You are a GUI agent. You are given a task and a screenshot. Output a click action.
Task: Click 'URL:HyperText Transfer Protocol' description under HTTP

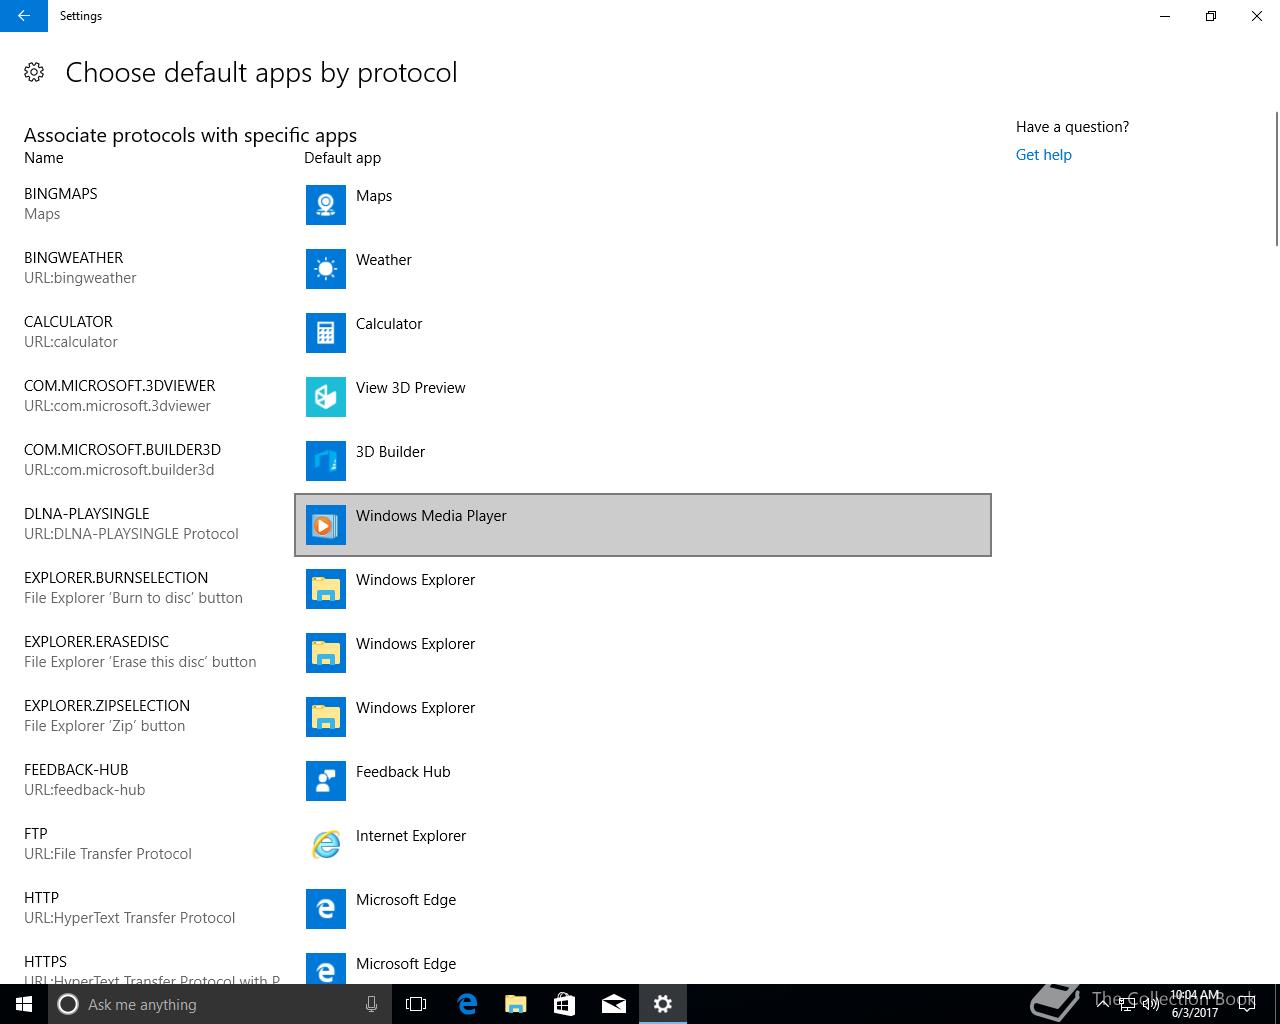[x=130, y=918]
